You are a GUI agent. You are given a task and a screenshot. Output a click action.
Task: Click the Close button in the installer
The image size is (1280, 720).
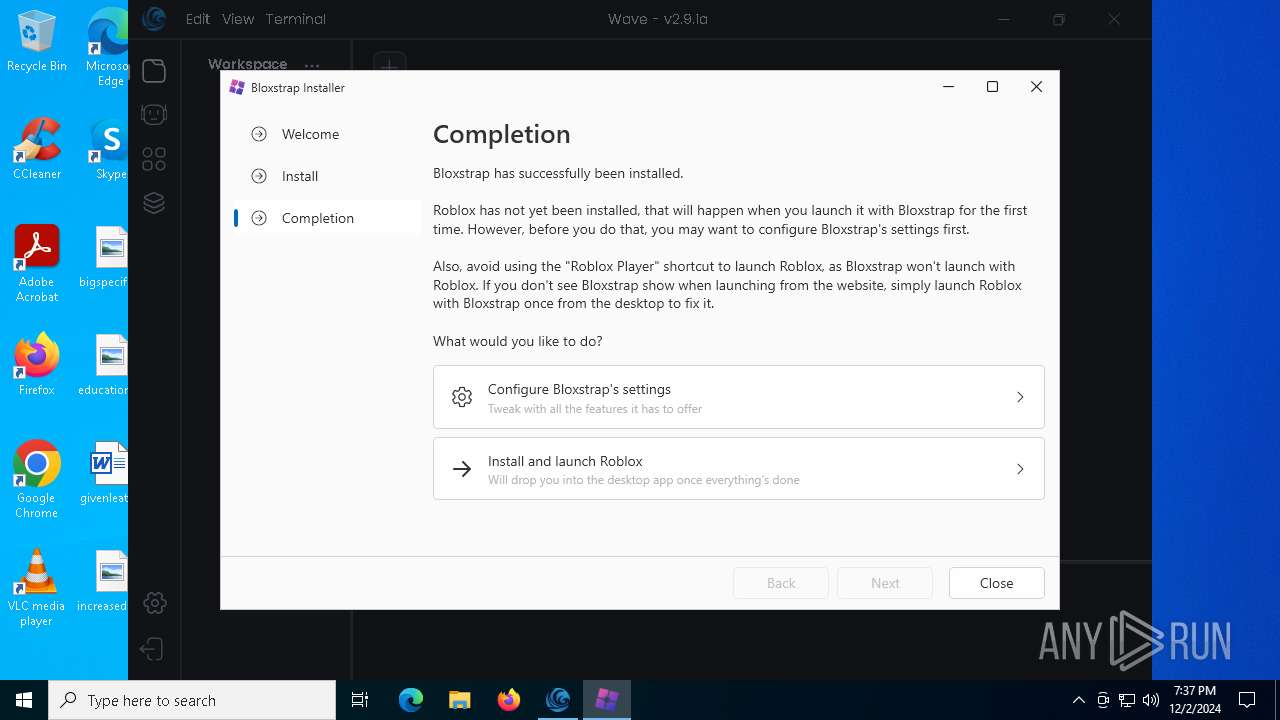coord(996,583)
